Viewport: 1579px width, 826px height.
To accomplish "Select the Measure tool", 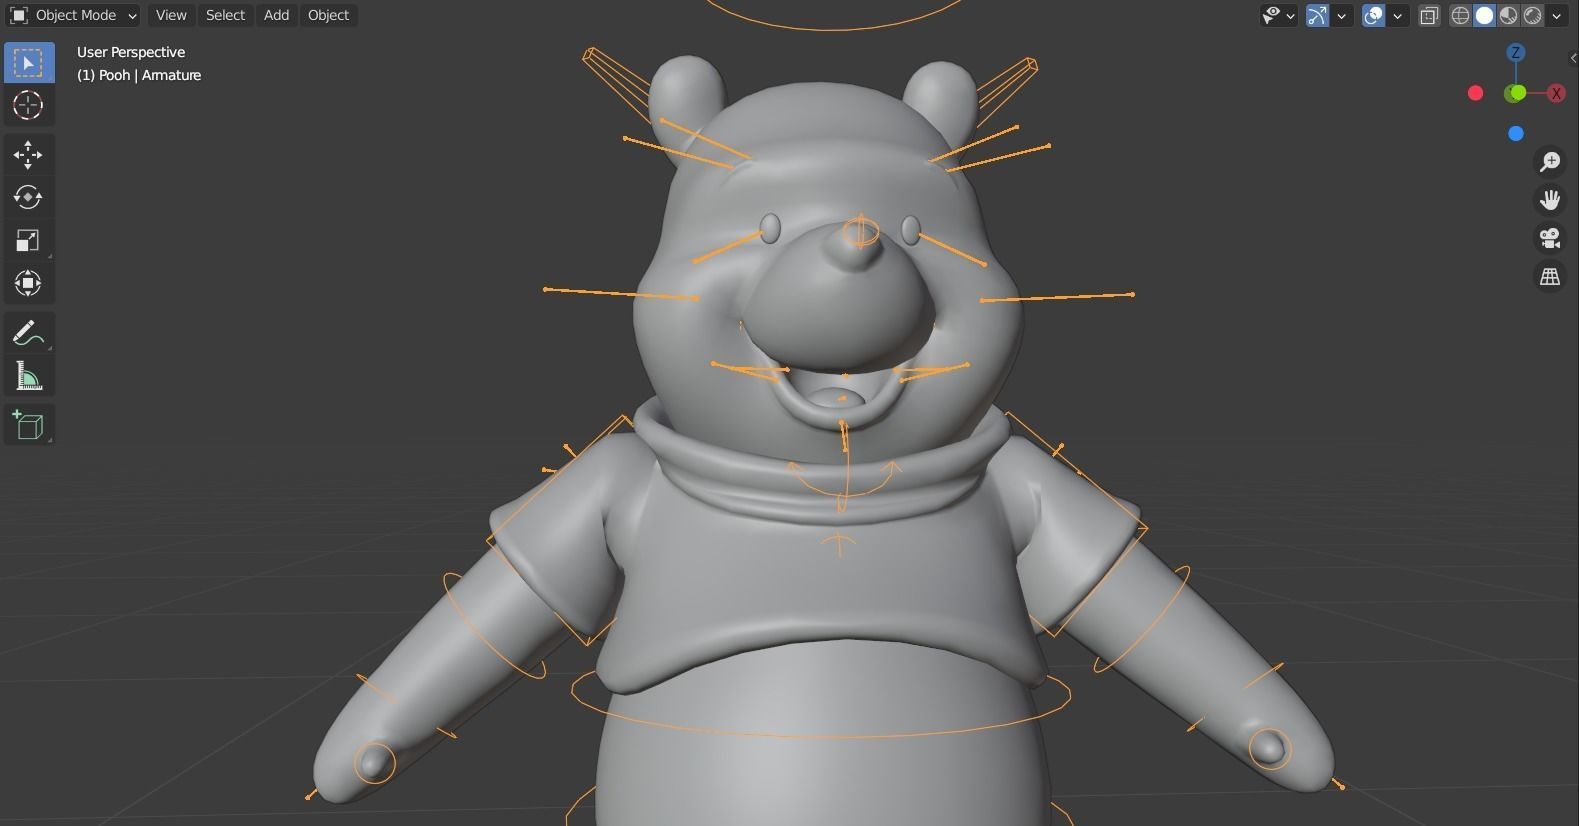I will click(28, 376).
